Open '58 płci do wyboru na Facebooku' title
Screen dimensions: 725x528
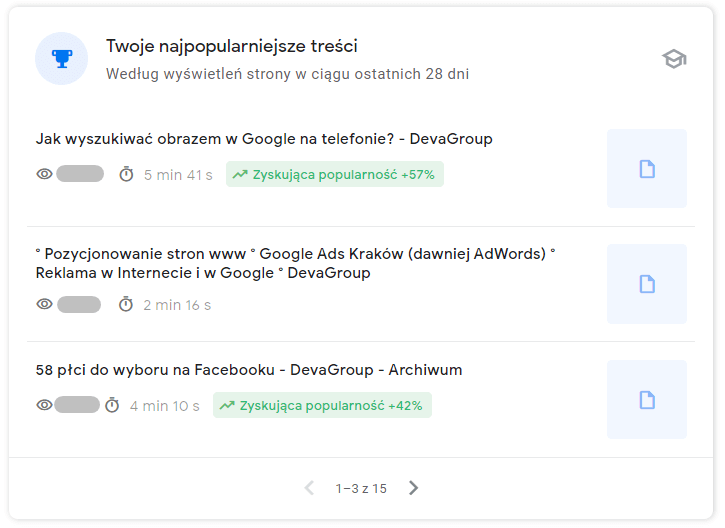point(248,370)
